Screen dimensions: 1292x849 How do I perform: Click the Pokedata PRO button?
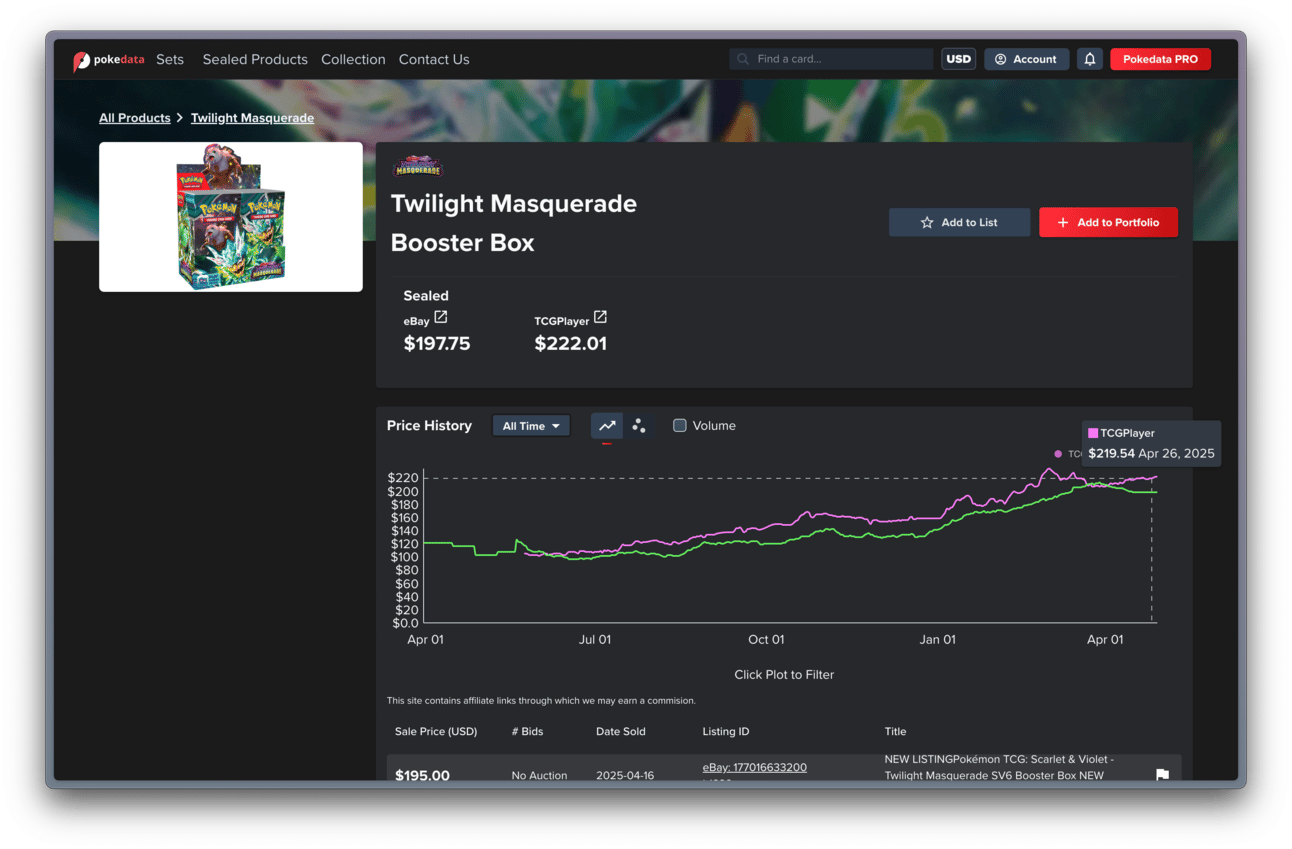[1160, 59]
